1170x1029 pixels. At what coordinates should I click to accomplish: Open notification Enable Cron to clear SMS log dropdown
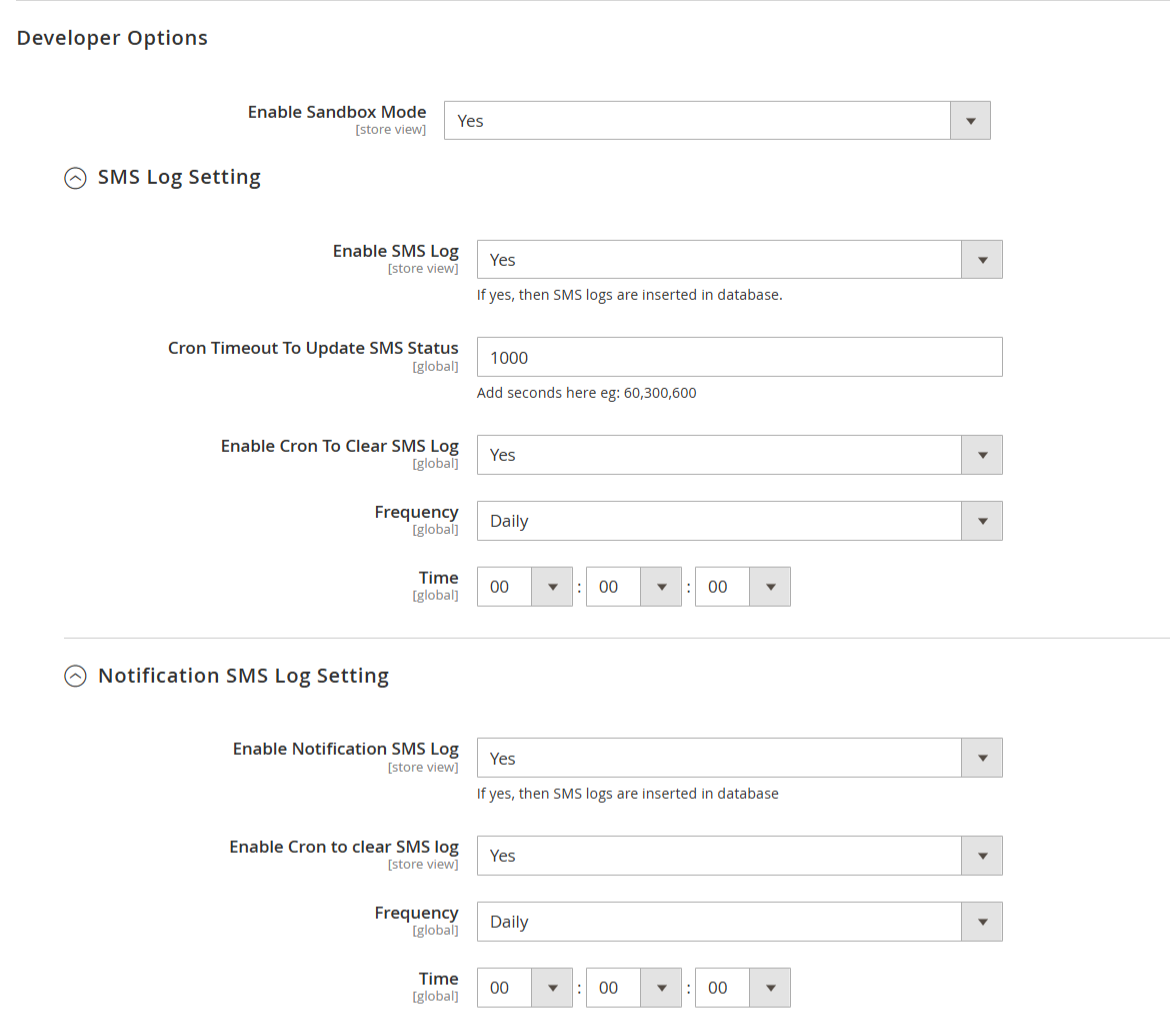739,856
